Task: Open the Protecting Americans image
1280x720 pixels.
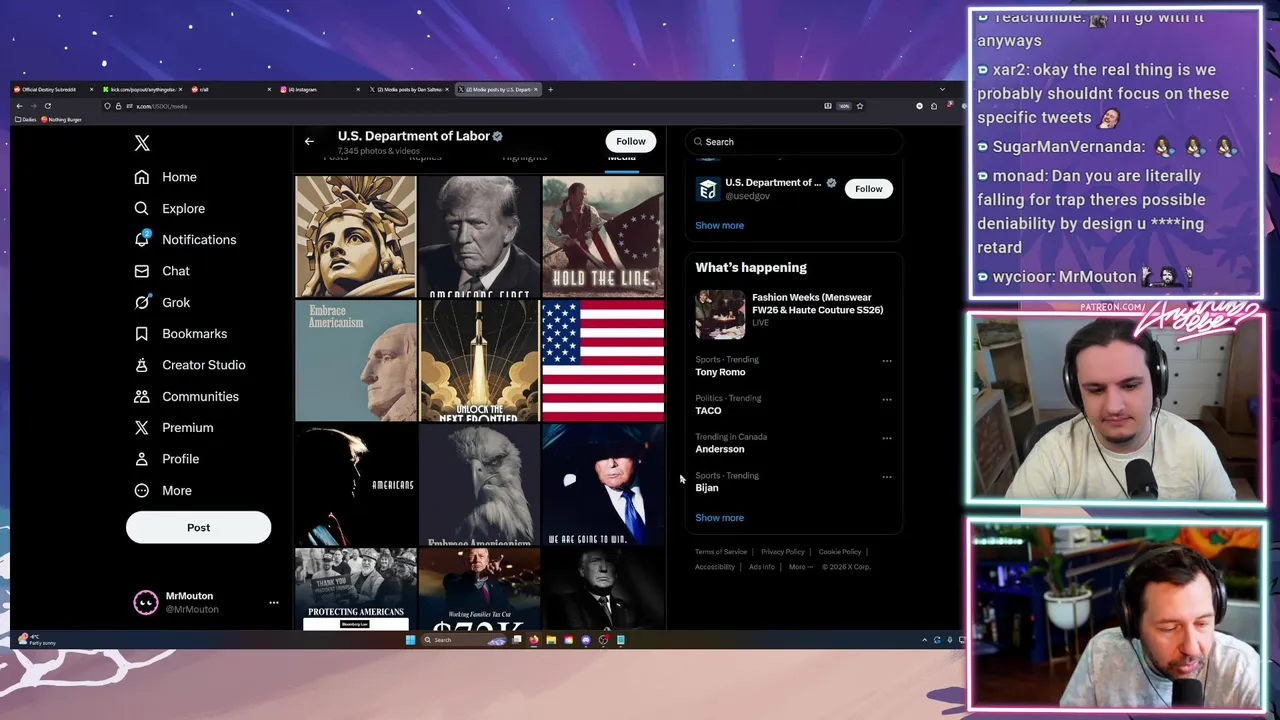Action: point(356,589)
